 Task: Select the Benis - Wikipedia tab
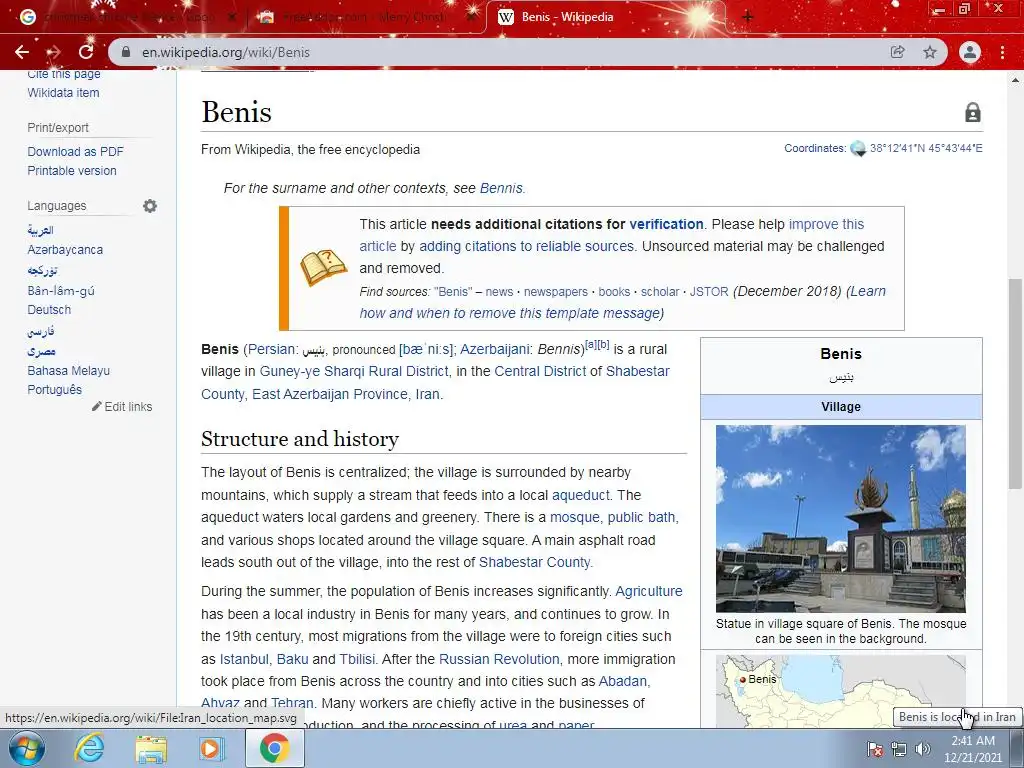click(x=604, y=17)
